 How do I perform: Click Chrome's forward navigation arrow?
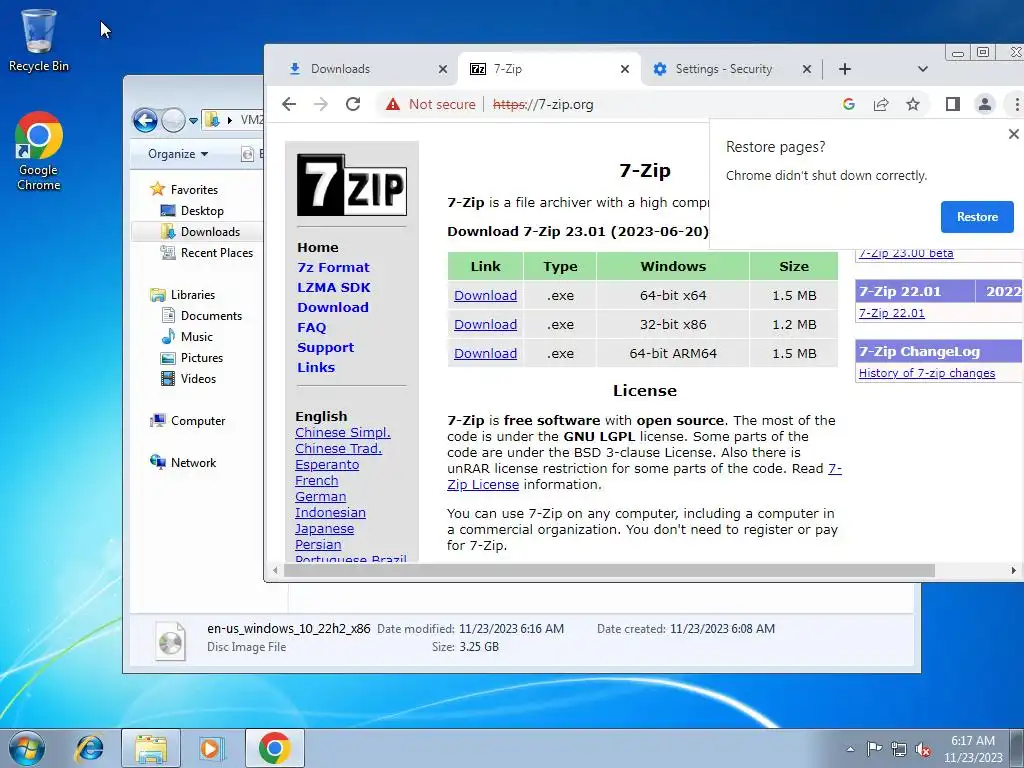tap(321, 104)
